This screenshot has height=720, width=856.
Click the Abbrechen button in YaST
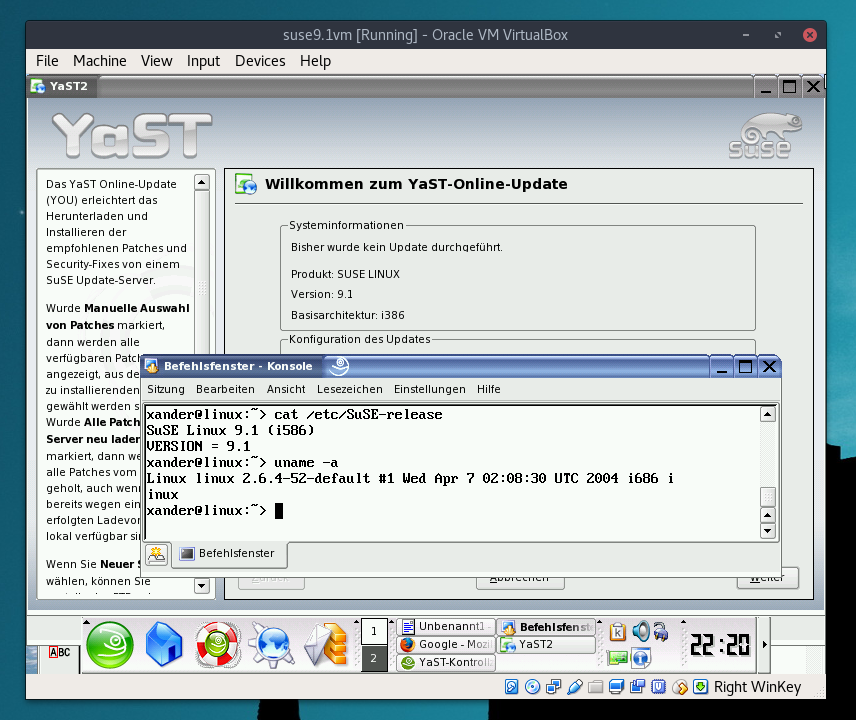point(520,580)
